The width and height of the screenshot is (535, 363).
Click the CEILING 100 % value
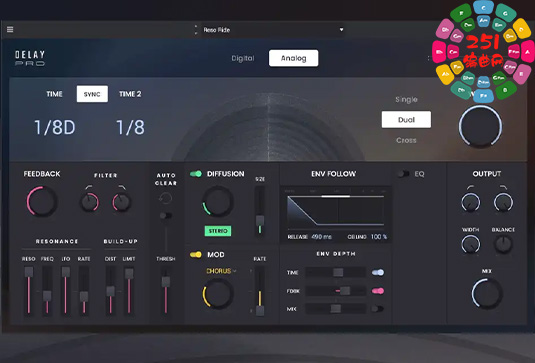point(379,236)
